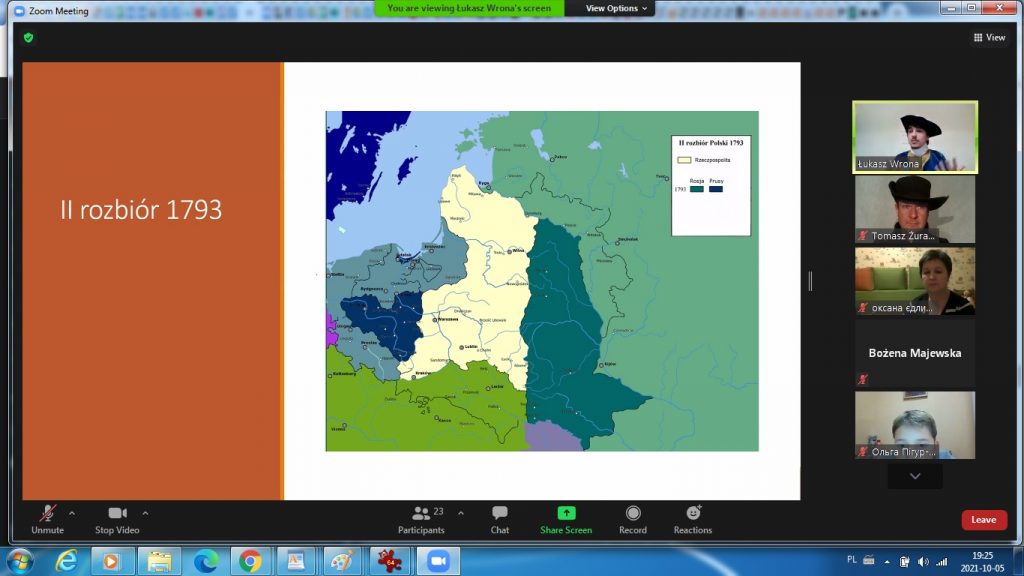Open the View Options menu
1024x576 pixels.
coord(616,8)
